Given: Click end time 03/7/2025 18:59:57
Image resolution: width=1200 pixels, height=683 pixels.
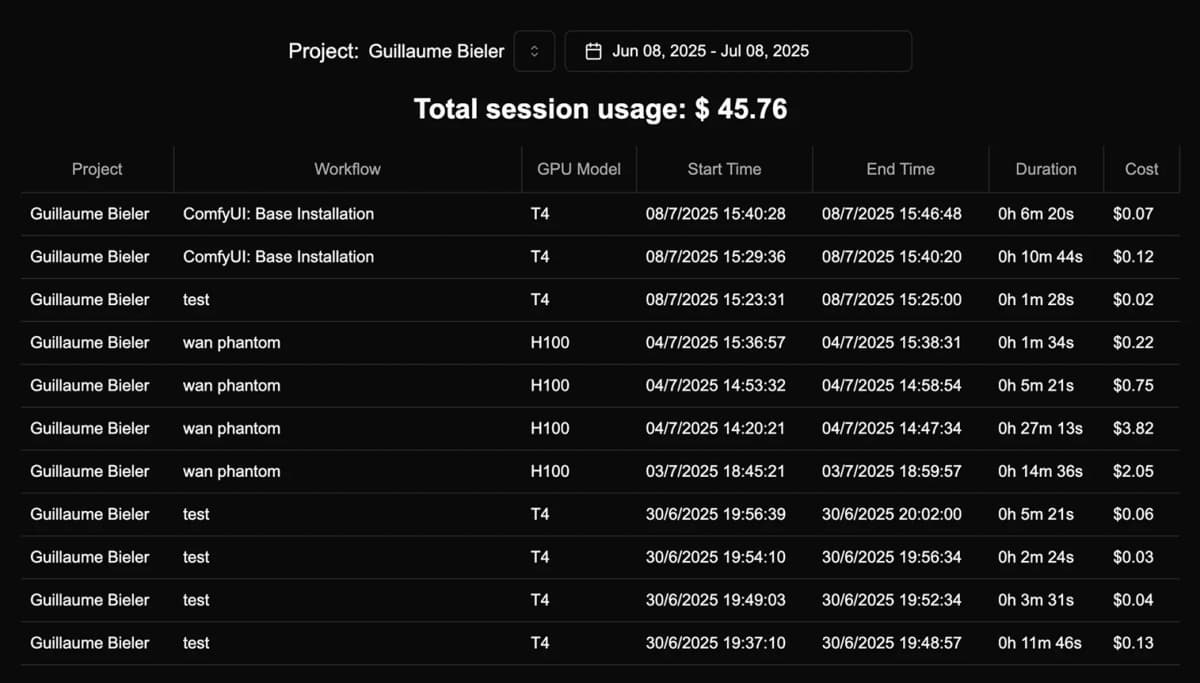Looking at the screenshot, I should 892,472.
